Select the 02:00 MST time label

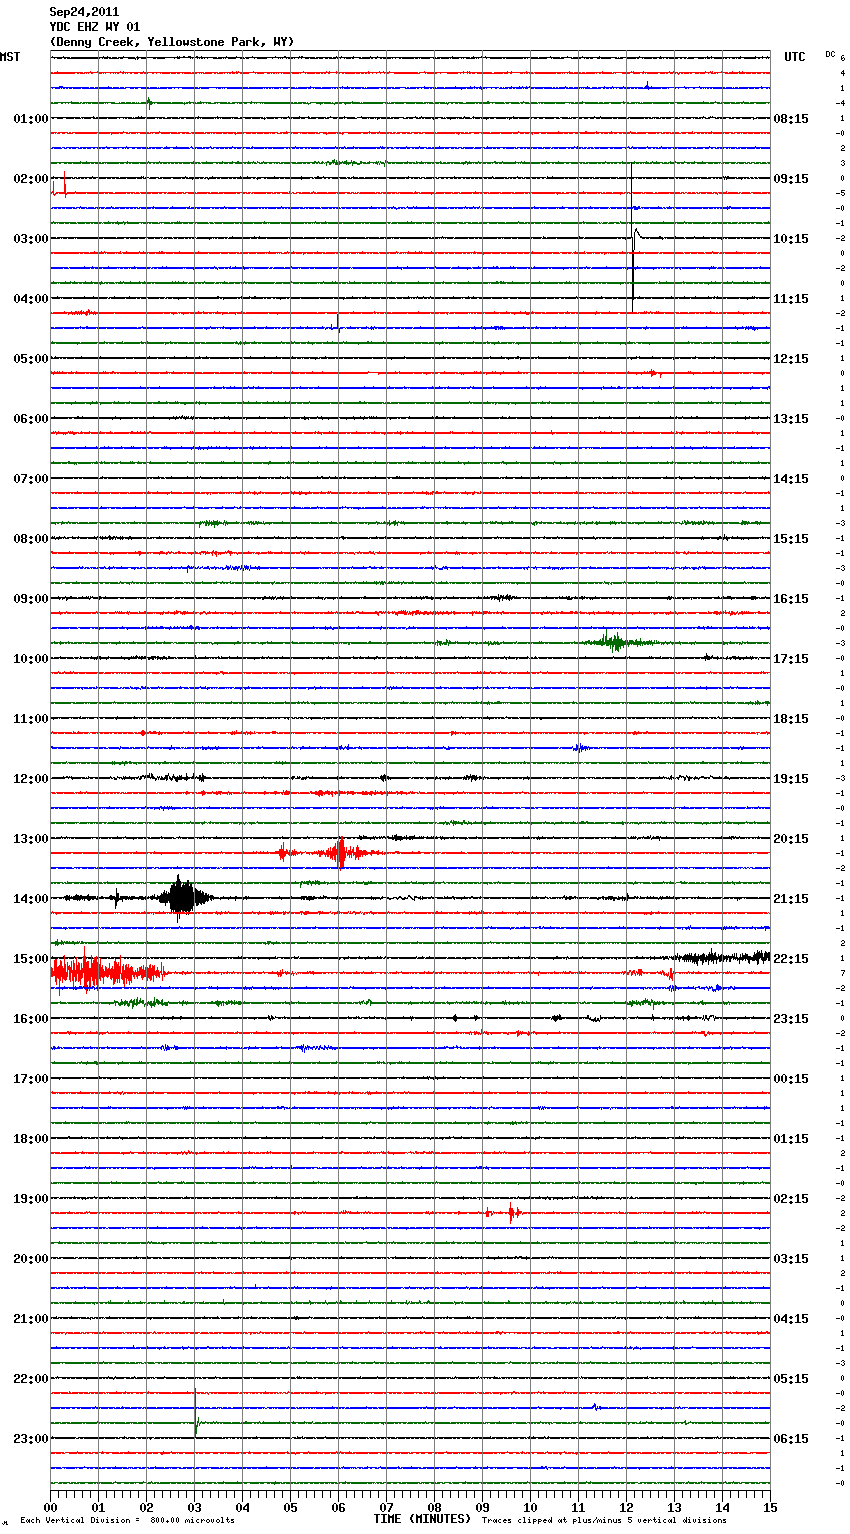coord(30,179)
